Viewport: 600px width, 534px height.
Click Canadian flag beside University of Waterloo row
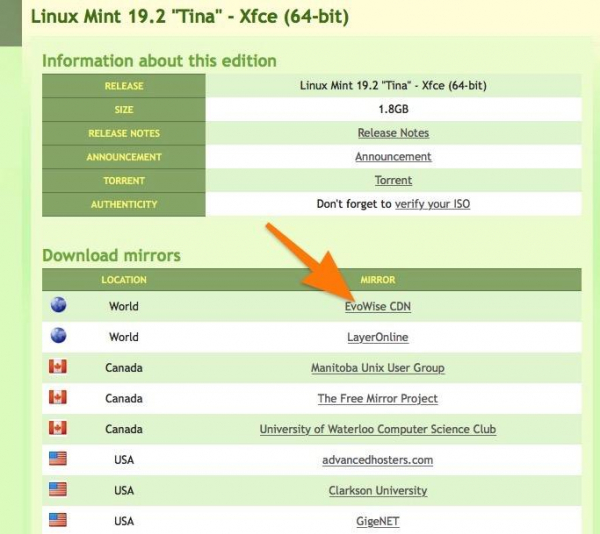[58, 428]
